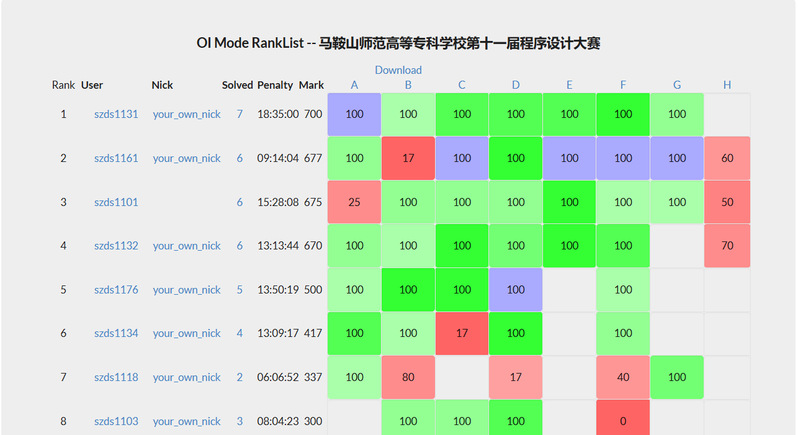
Task: Click the red 17 cell in rank 2 row
Action: coord(408,158)
